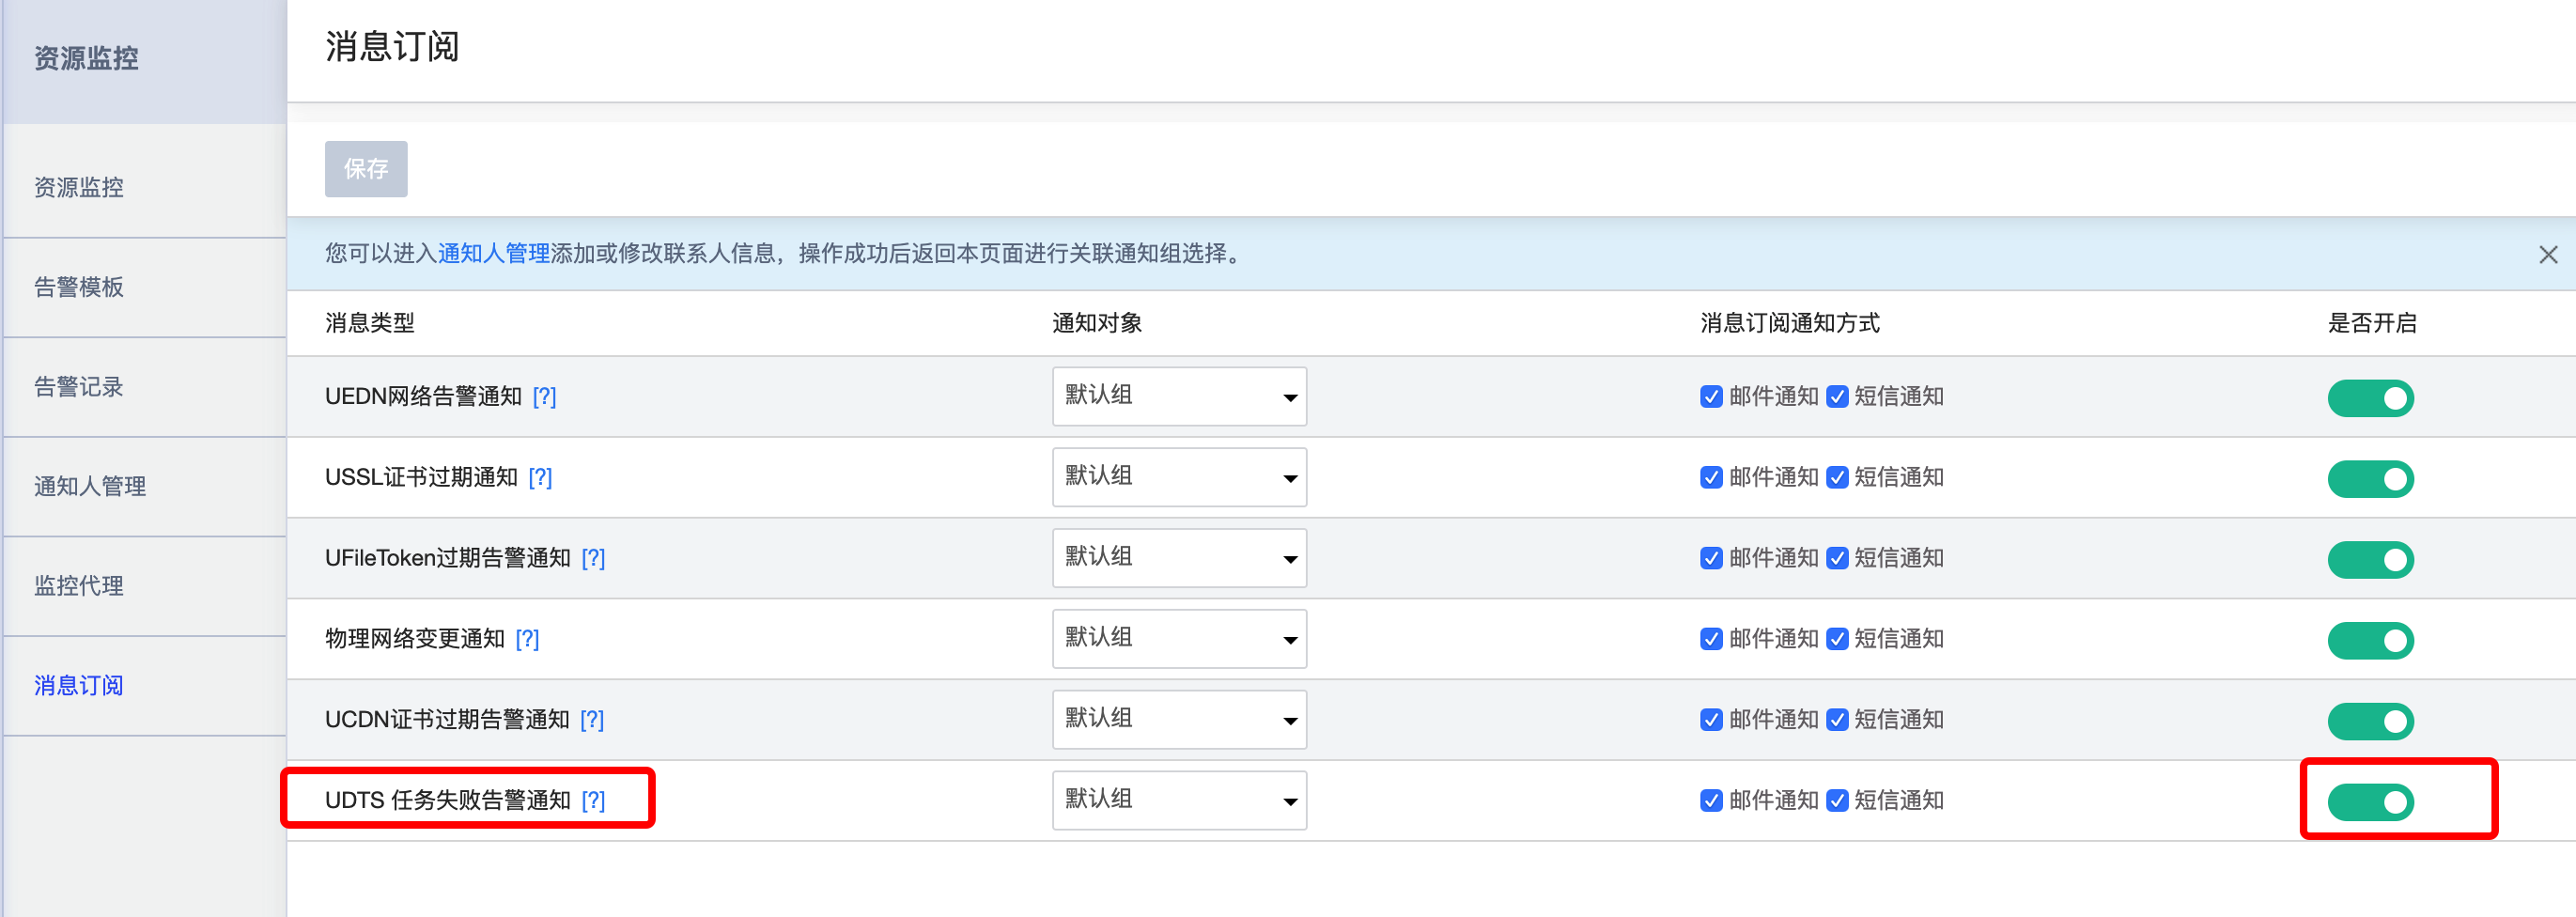Open the 默认组 dropdown in UDTS row
Viewport: 2576px width, 917px height.
point(1178,801)
